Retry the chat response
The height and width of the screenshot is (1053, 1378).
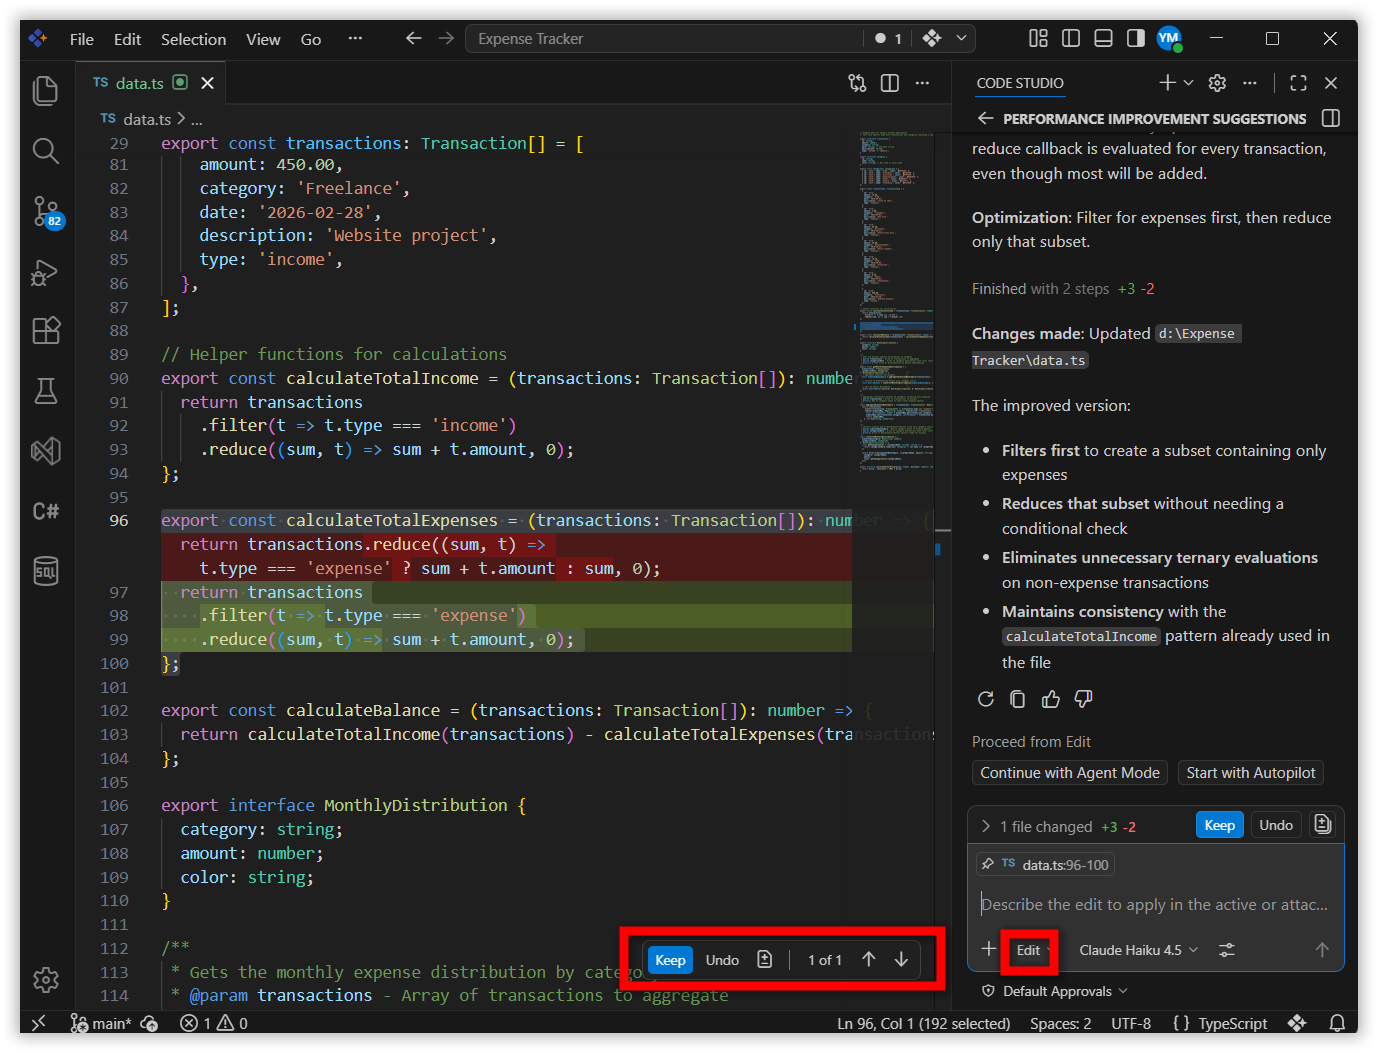click(x=986, y=699)
